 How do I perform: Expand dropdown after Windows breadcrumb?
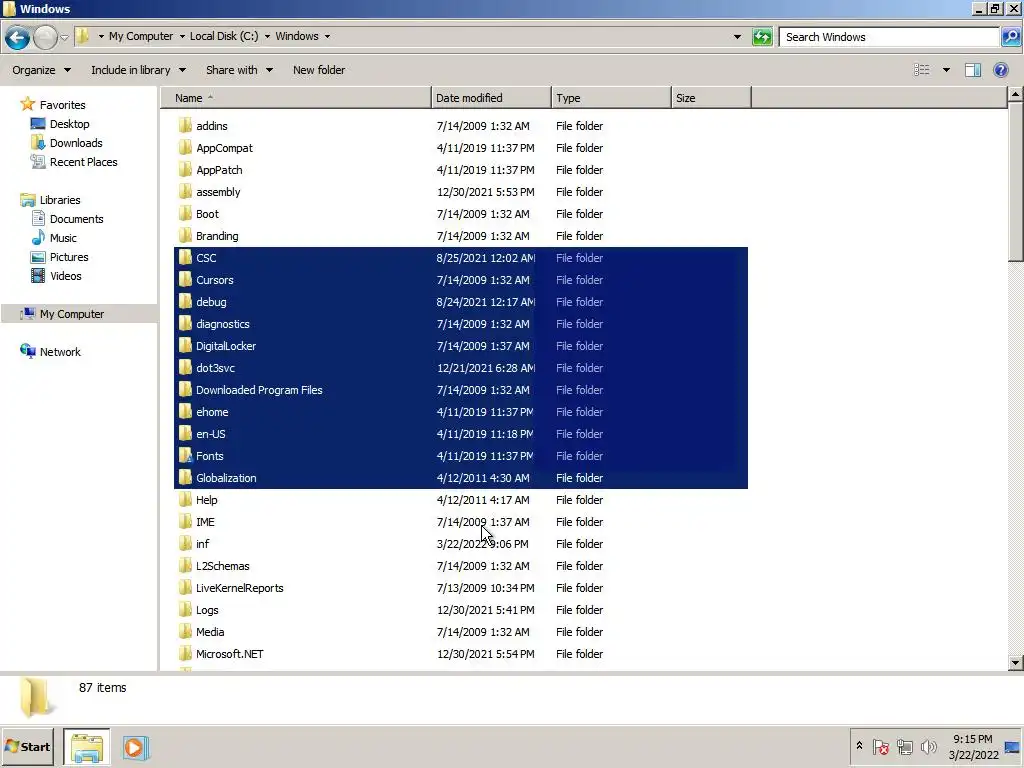click(327, 37)
